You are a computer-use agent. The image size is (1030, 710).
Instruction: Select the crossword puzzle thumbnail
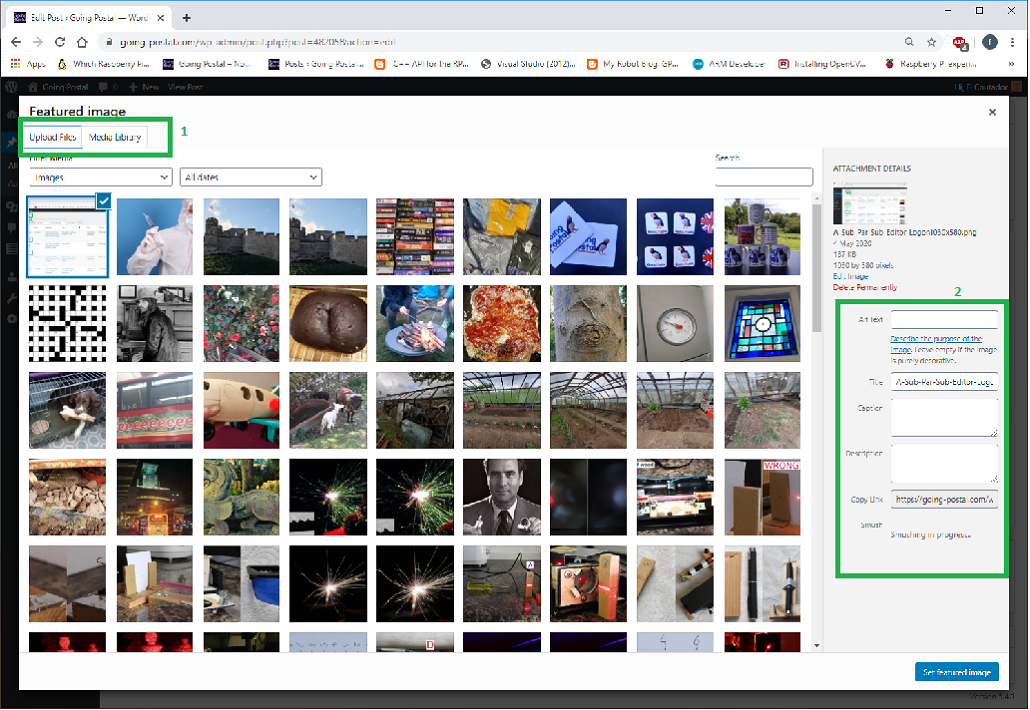(x=67, y=324)
